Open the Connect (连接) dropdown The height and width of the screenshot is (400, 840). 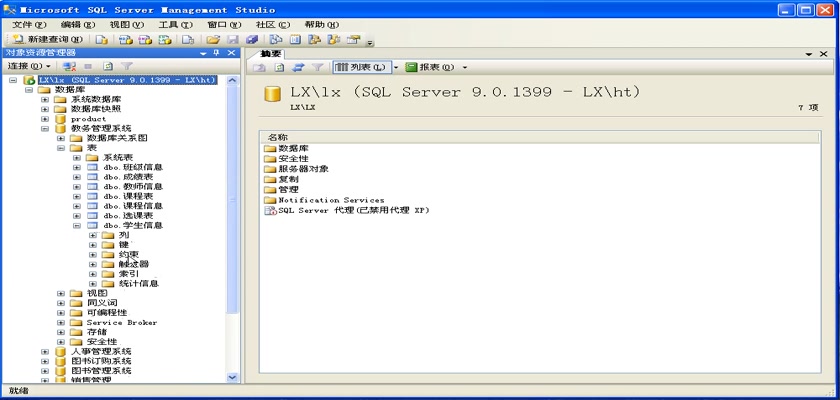point(29,66)
